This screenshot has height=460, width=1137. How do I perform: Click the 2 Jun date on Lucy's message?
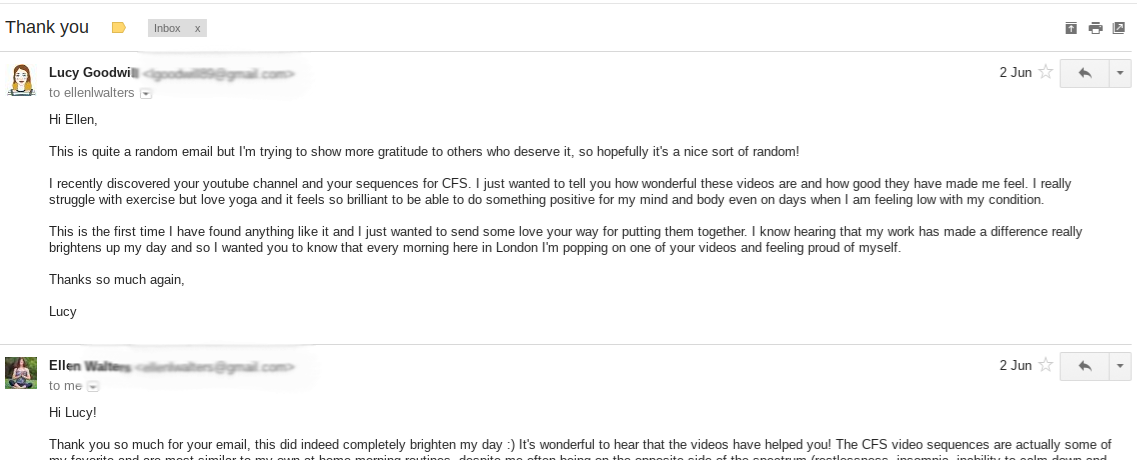(x=1015, y=72)
